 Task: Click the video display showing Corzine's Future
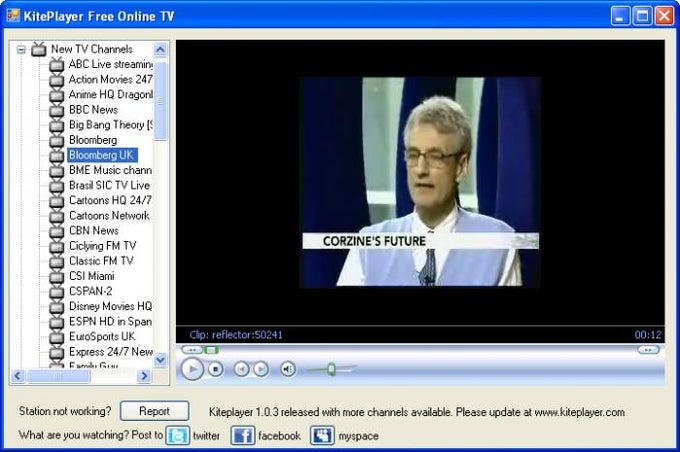[420, 182]
